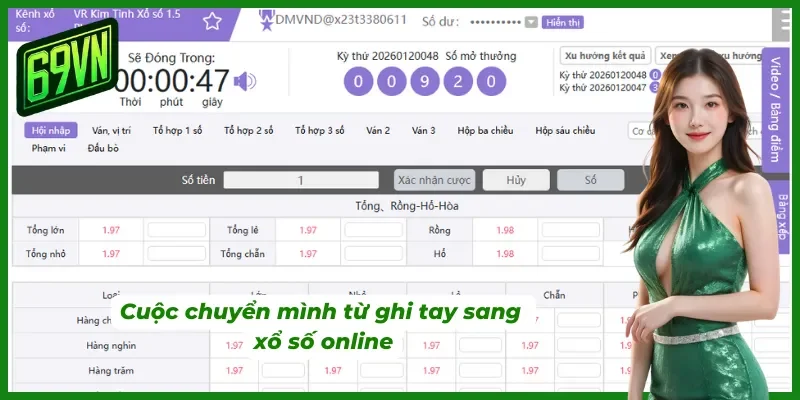Select the Hội nhập tab
800x400 pixels.
coord(51,130)
